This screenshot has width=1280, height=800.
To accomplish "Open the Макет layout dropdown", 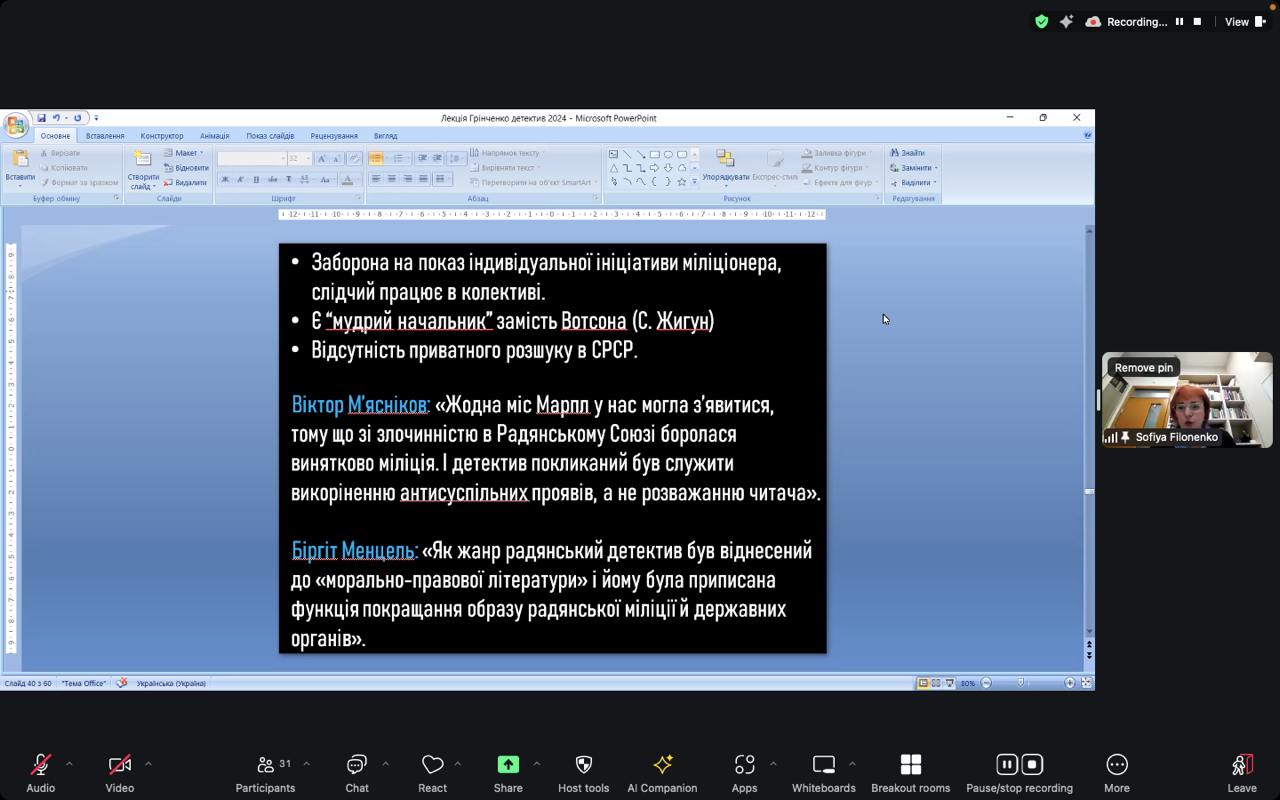I will [186, 153].
